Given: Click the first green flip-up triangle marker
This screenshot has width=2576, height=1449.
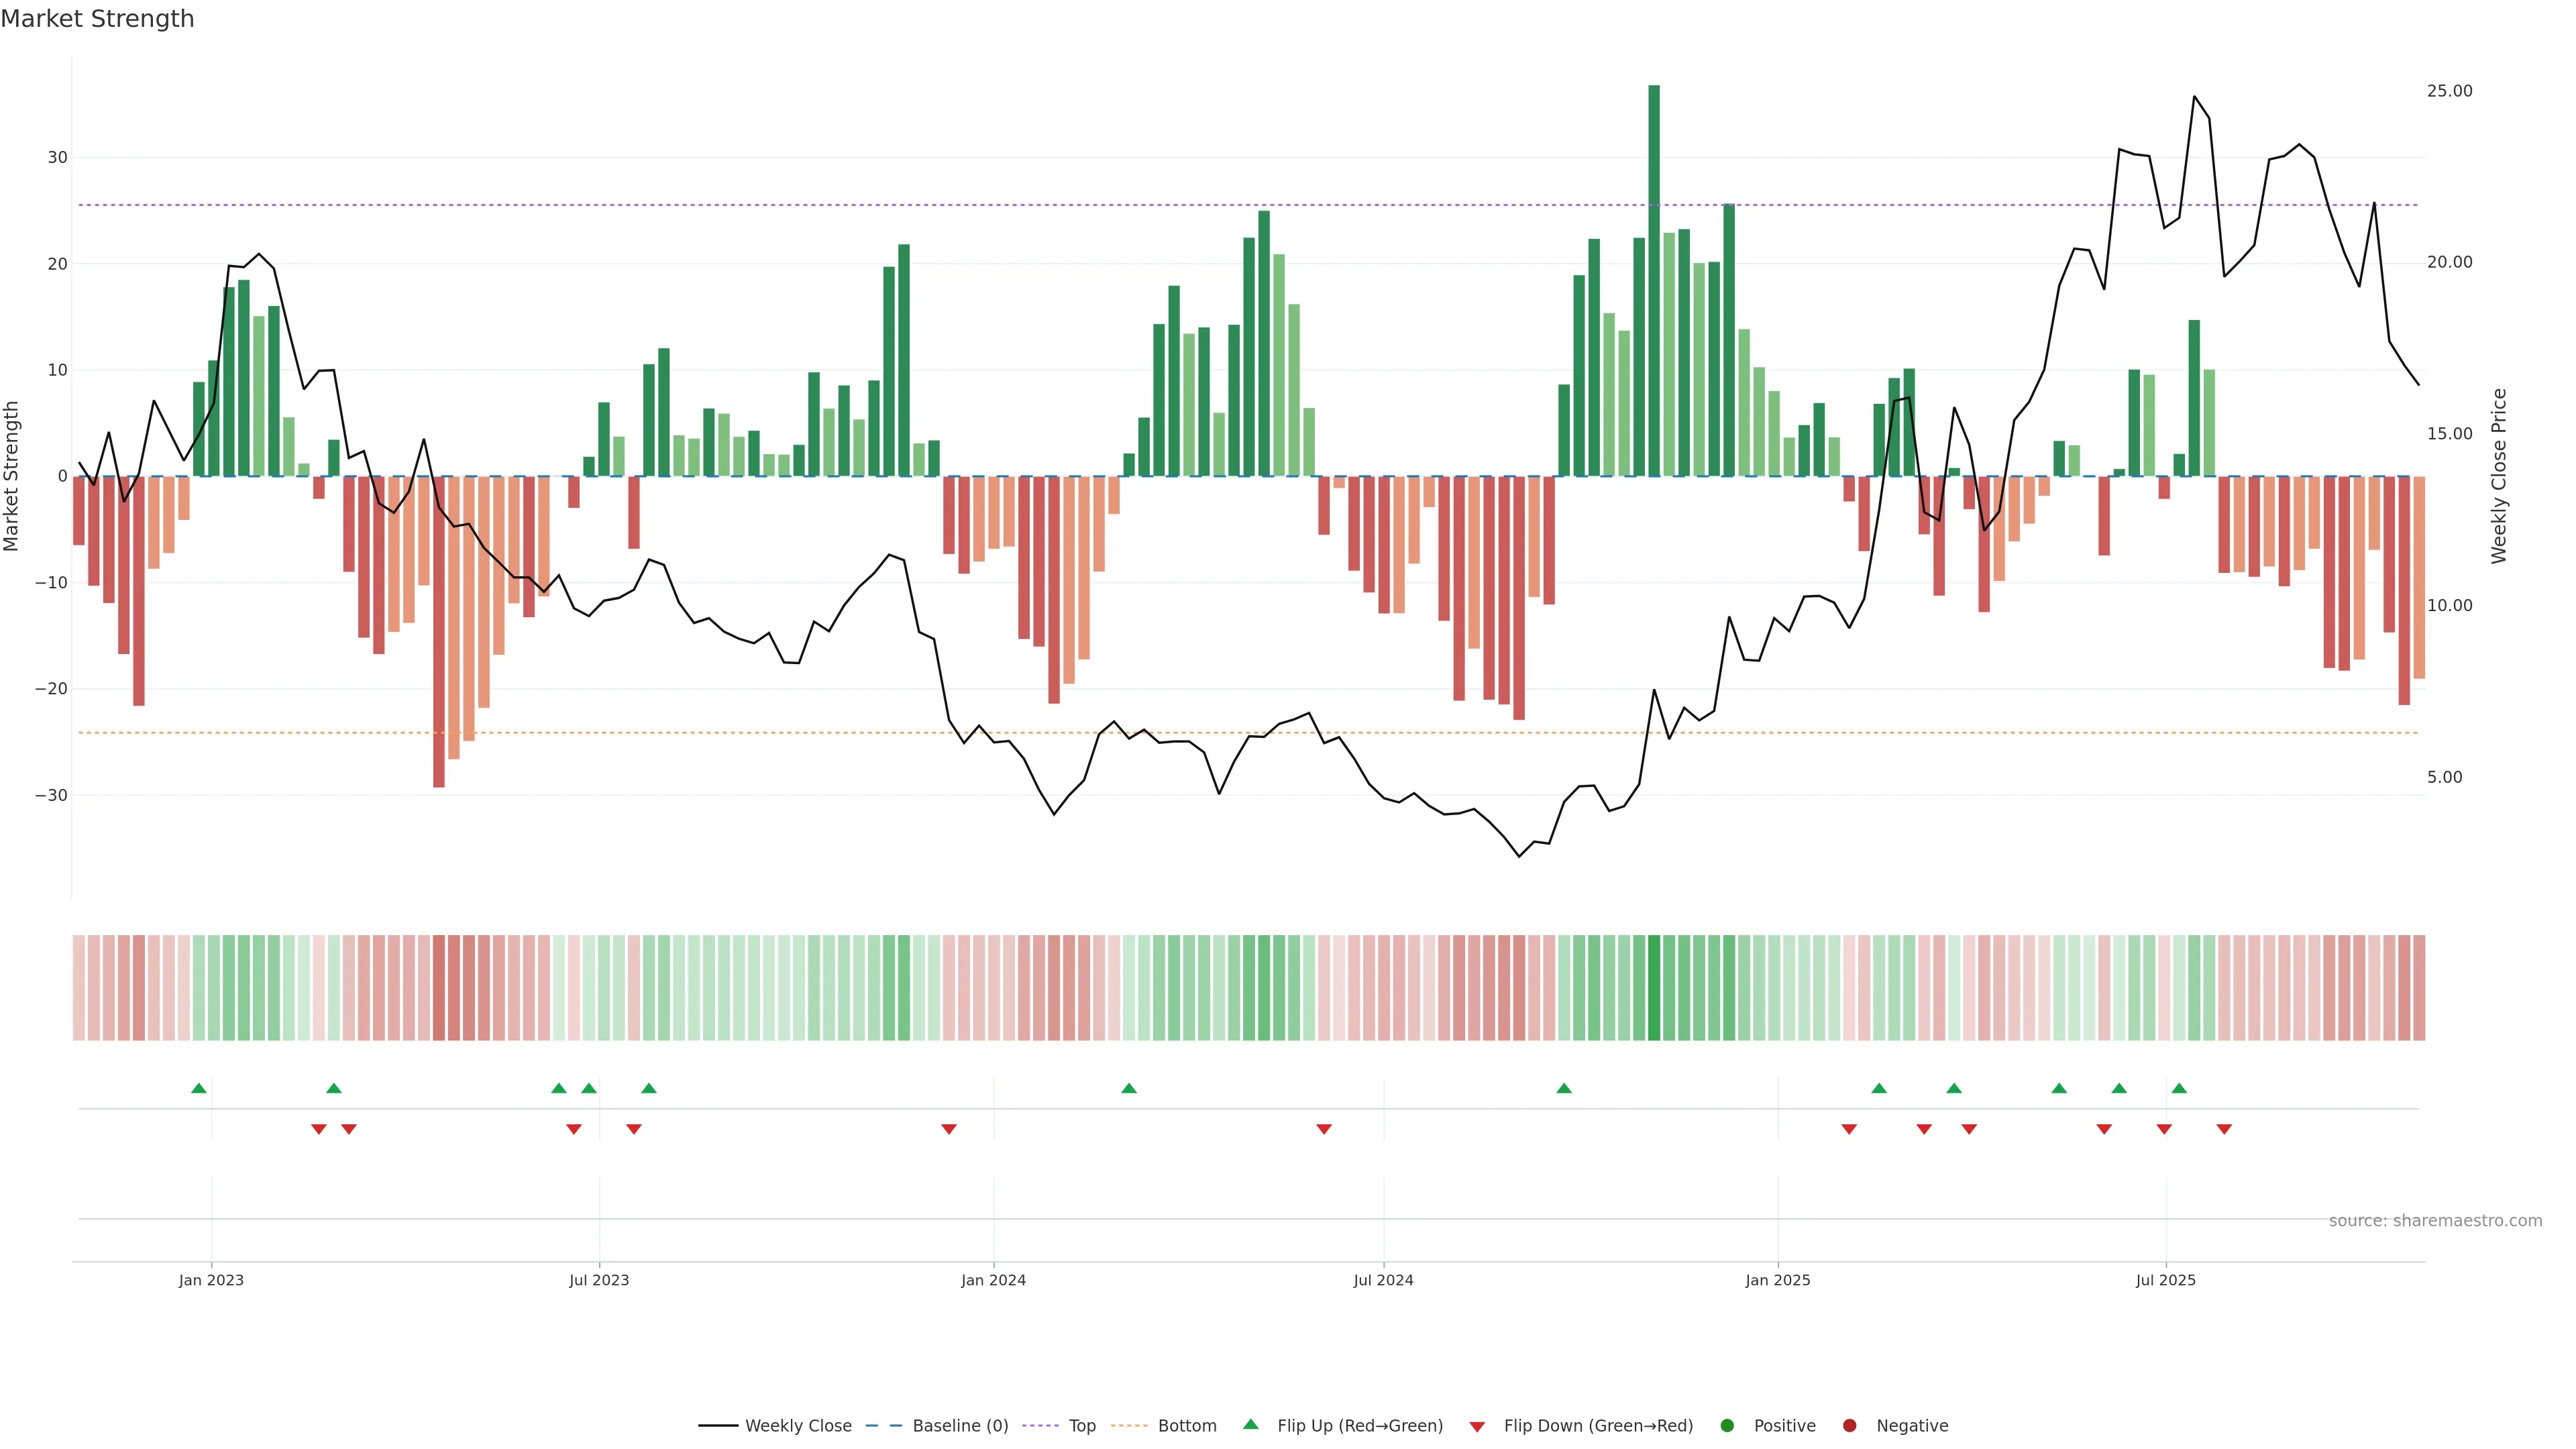Looking at the screenshot, I should 199,1088.
